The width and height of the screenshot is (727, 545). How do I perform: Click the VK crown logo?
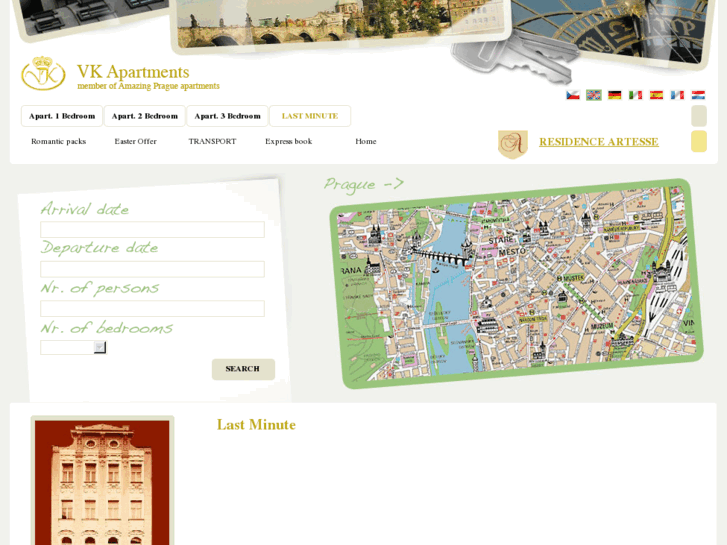43,73
